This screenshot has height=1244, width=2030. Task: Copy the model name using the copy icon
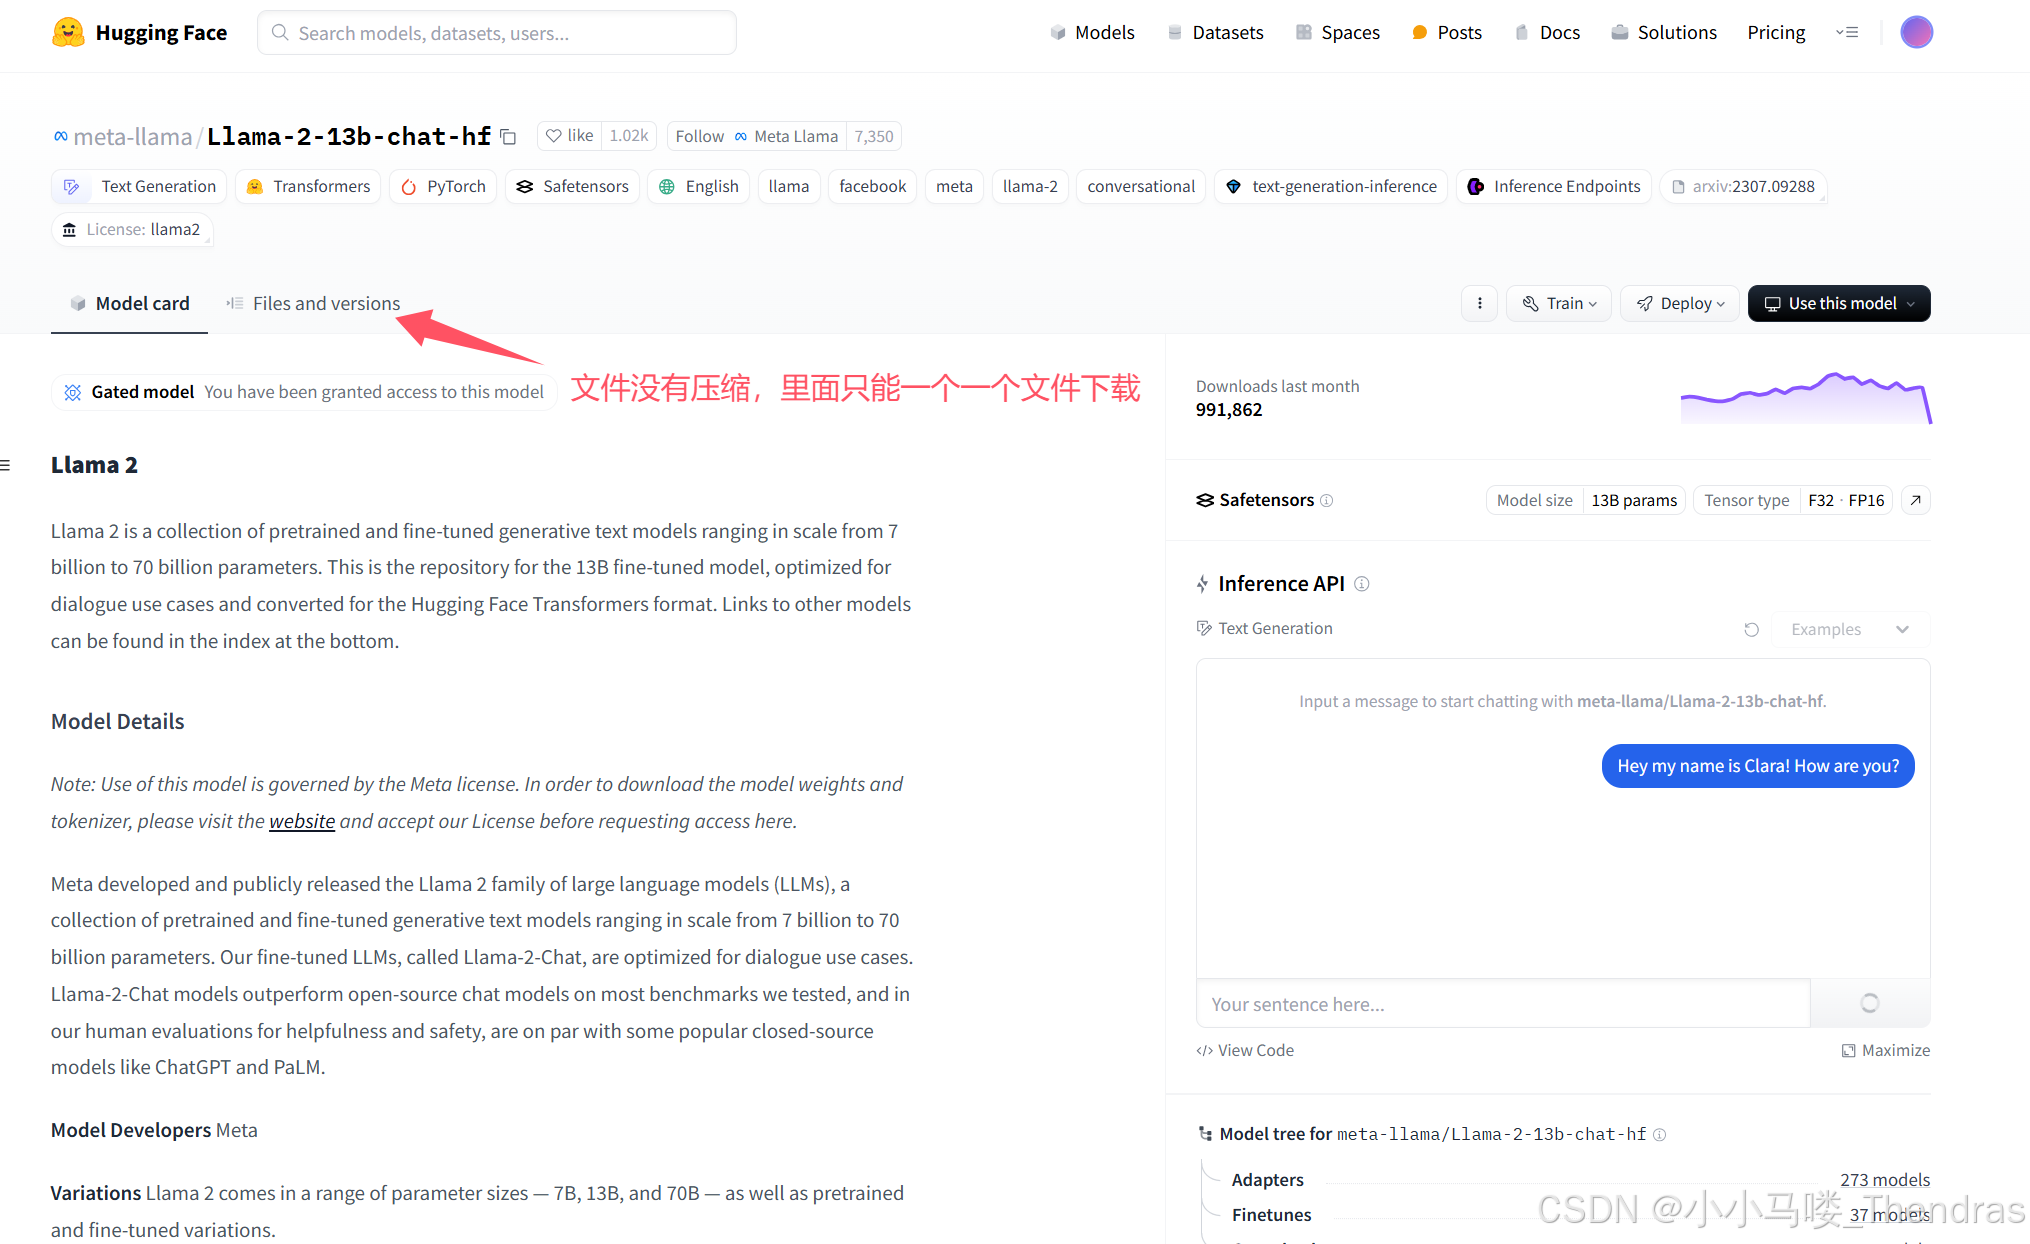pos(508,136)
